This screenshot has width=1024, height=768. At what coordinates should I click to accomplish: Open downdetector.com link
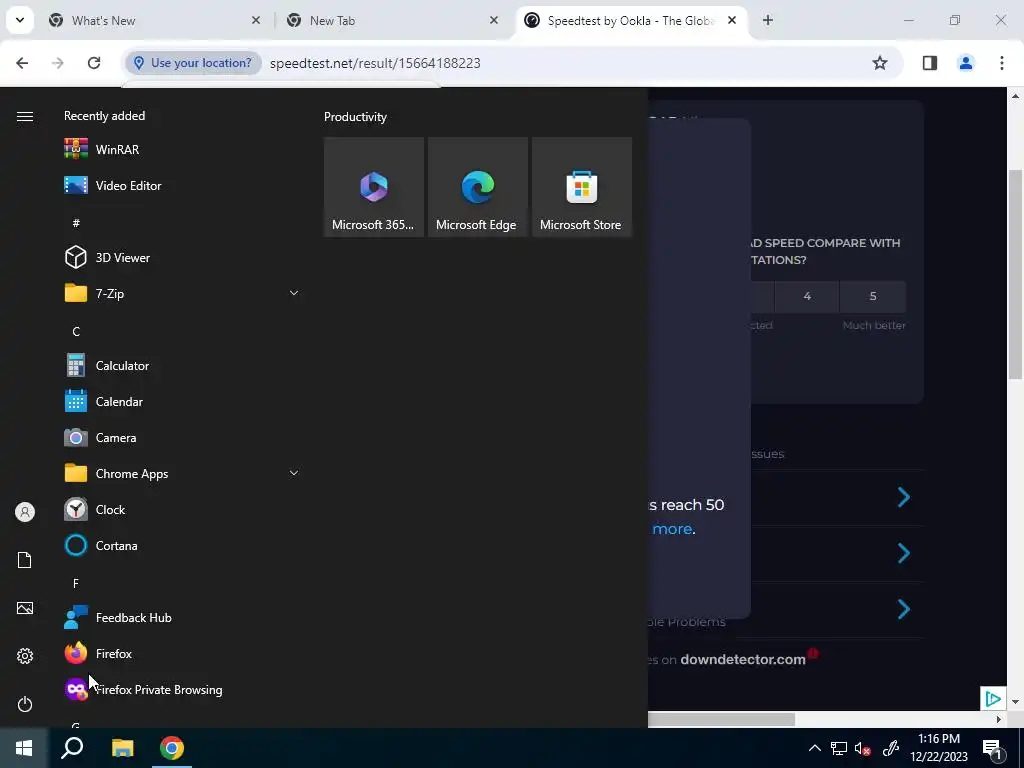pos(743,660)
